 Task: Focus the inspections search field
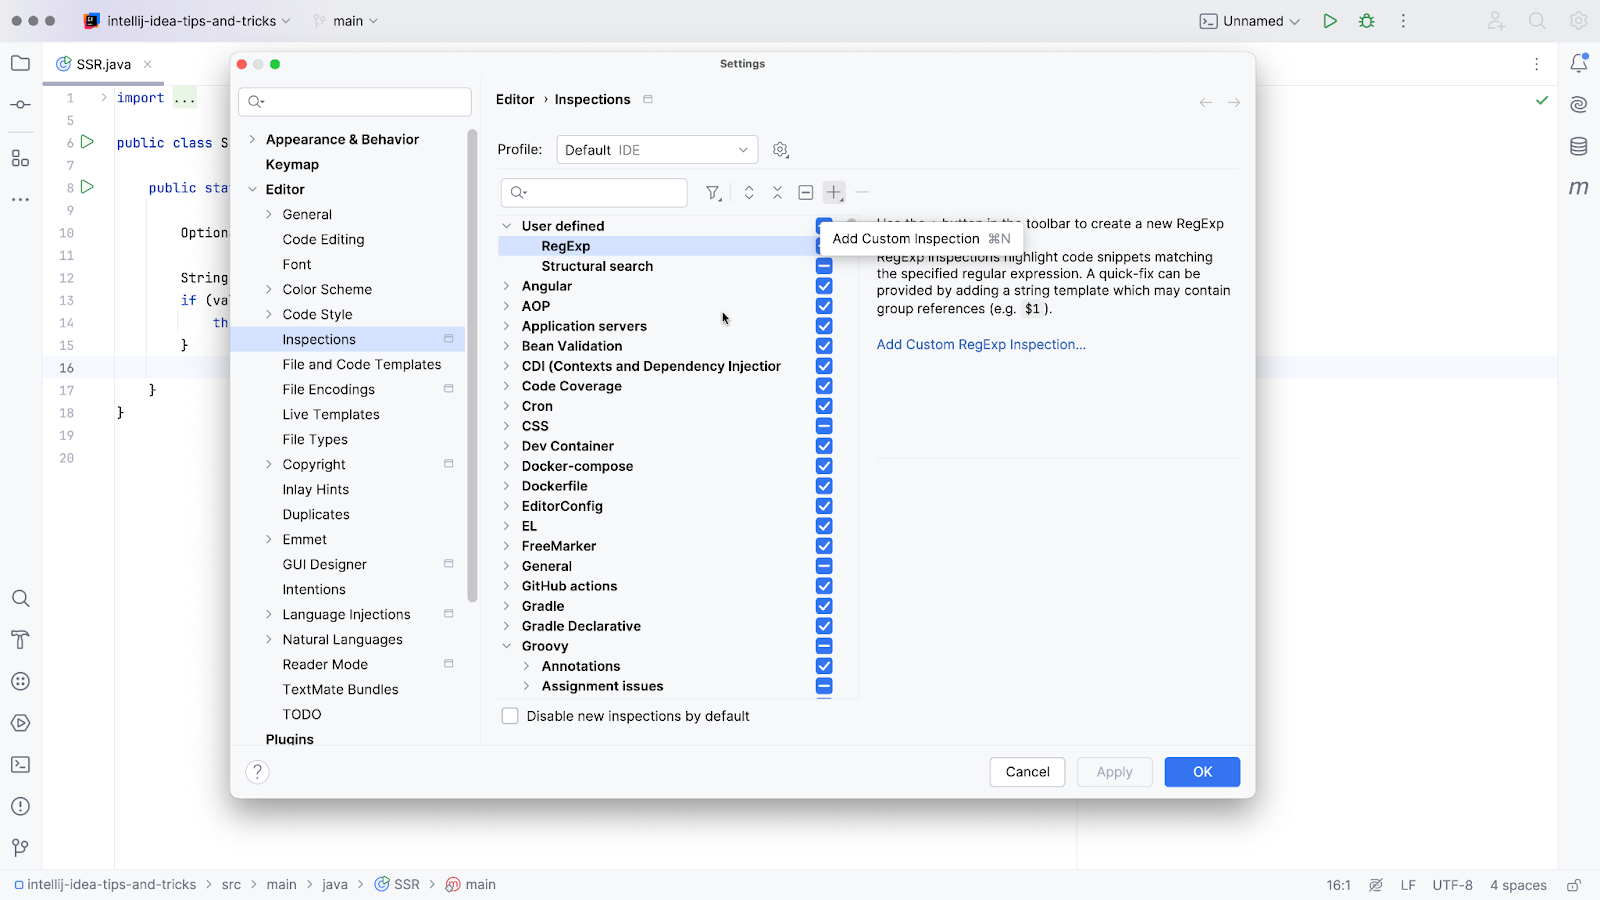594,192
